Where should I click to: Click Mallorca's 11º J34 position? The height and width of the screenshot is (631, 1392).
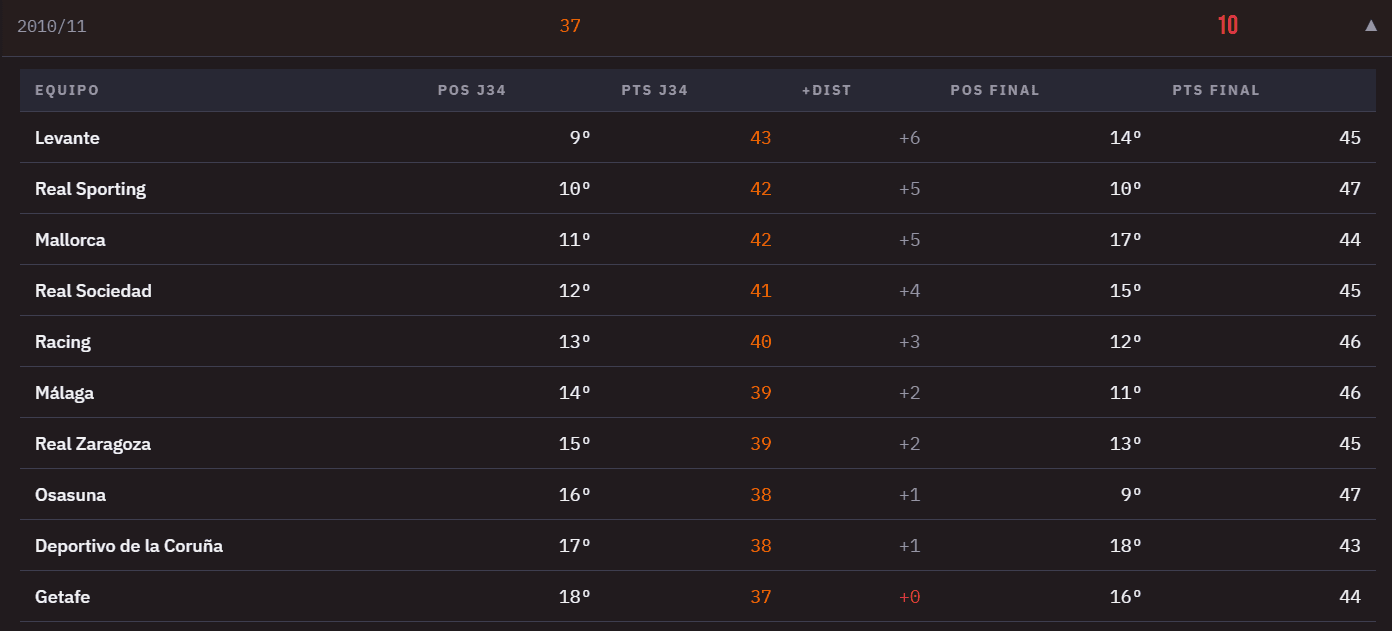coord(575,240)
